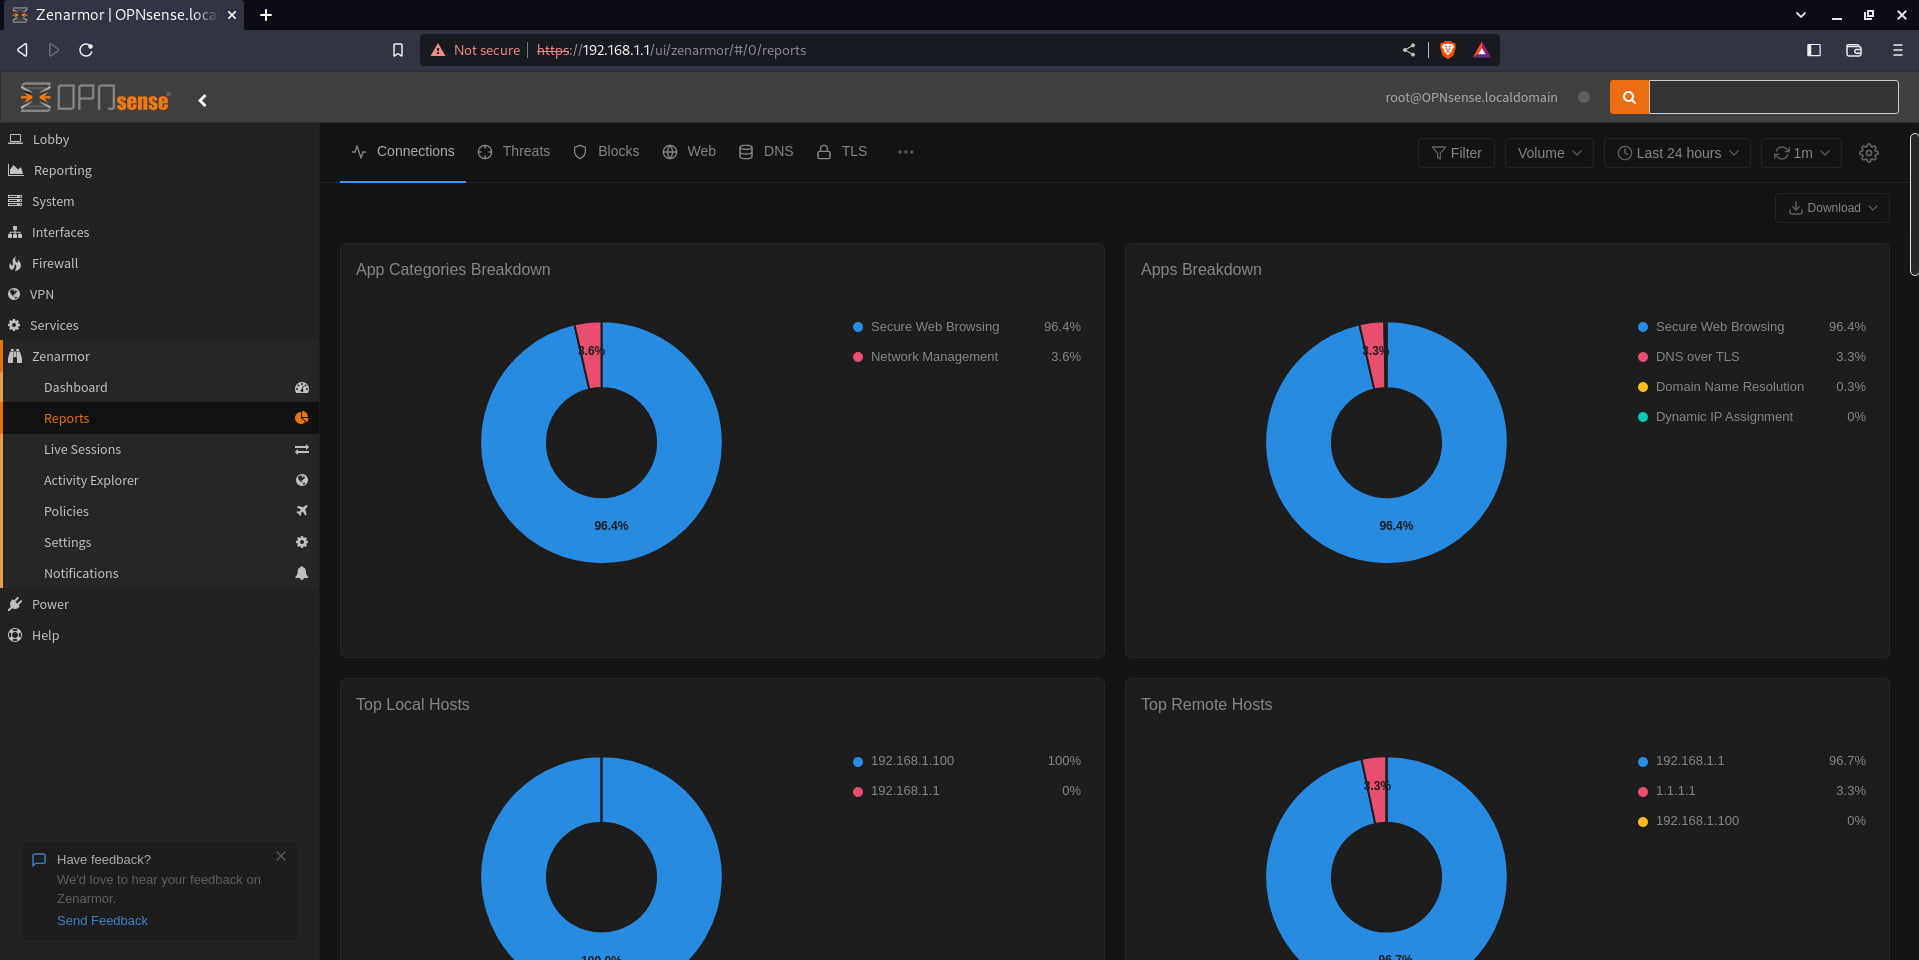Dismiss the Have feedback popup

281,856
